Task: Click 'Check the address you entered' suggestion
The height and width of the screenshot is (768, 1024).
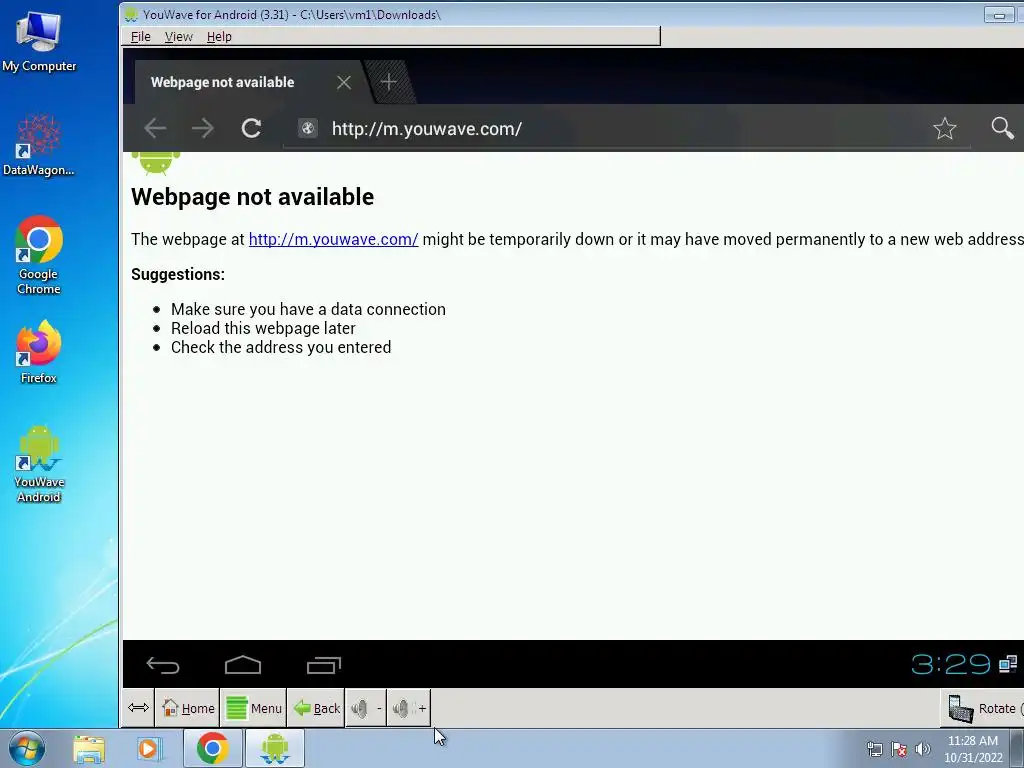Action: tap(281, 347)
